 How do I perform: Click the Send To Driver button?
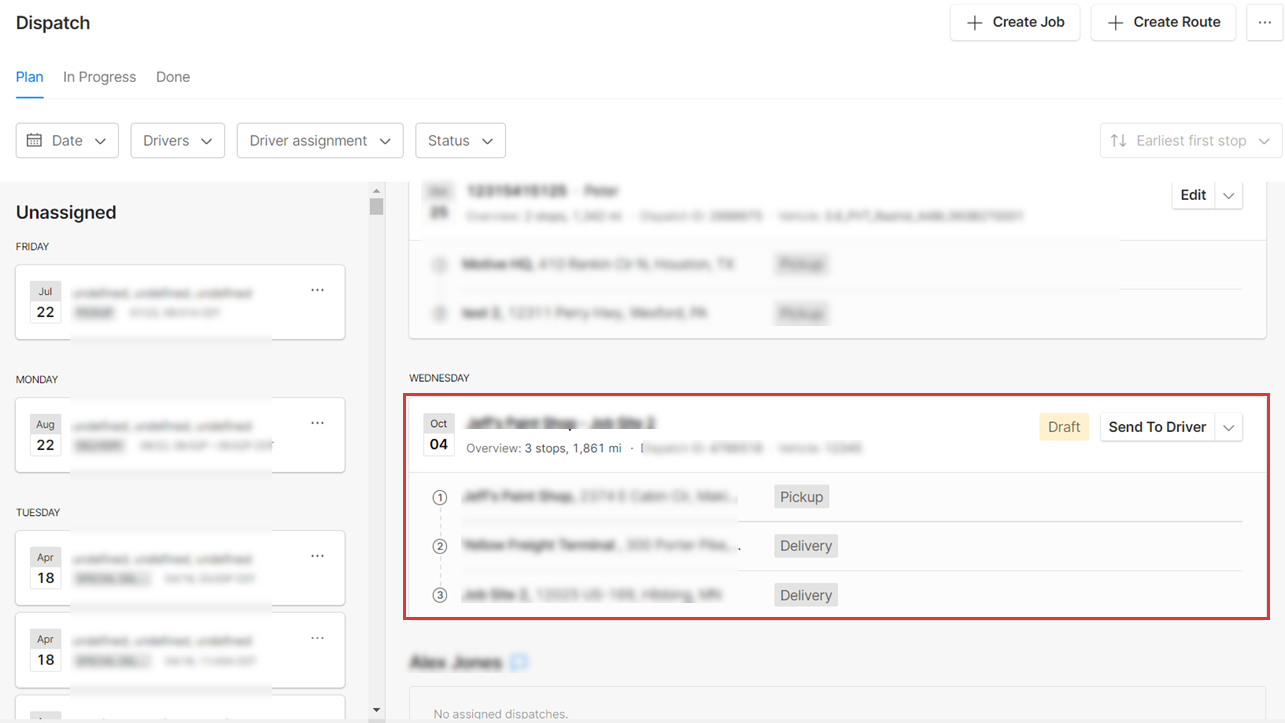point(1157,427)
